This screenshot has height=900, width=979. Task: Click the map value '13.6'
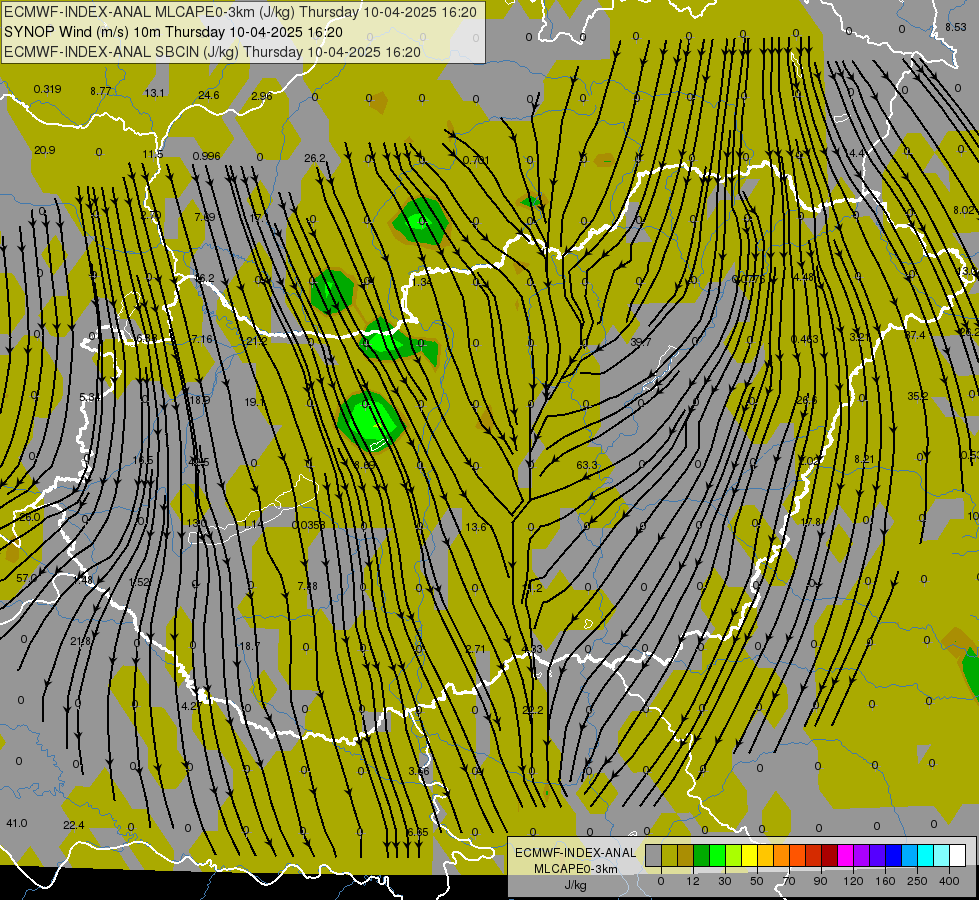(x=476, y=527)
